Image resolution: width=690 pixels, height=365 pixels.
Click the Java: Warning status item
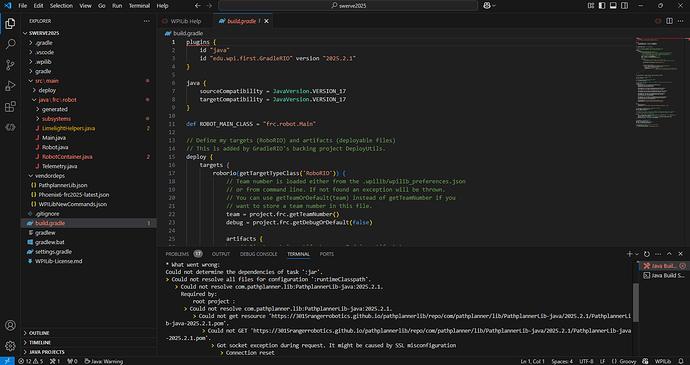coord(103,361)
